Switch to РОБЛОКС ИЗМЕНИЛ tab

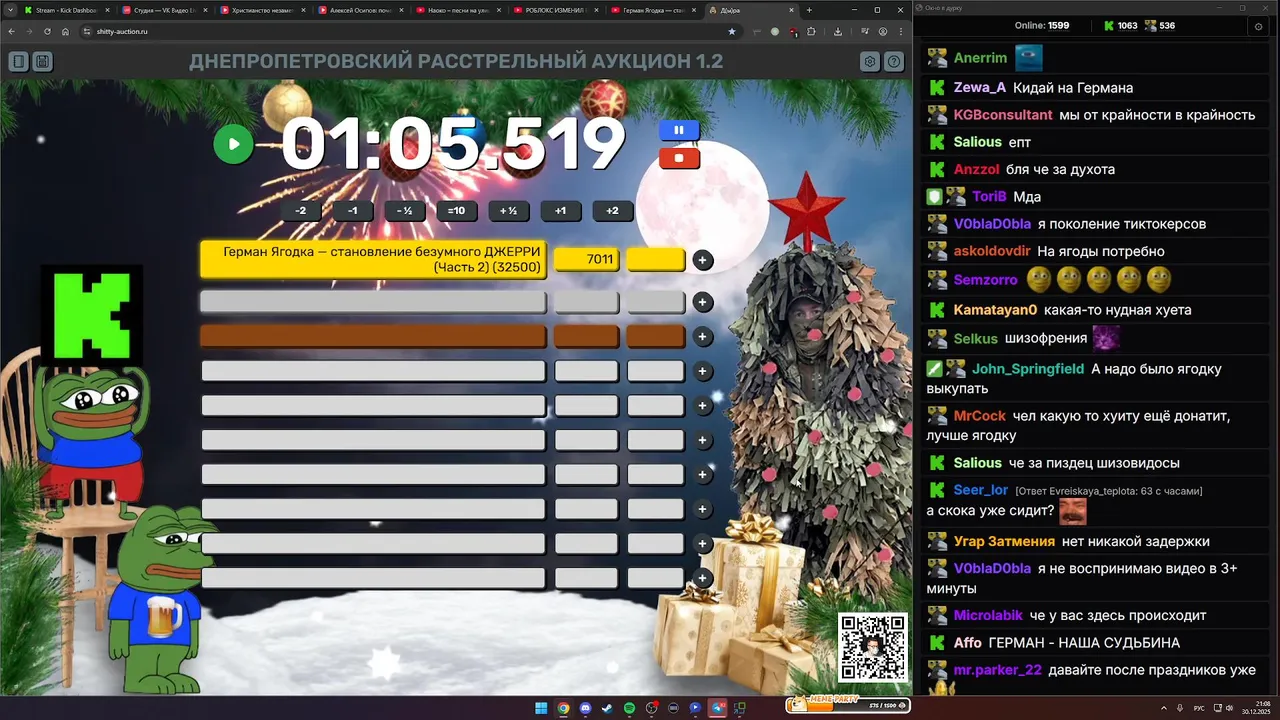click(557, 10)
